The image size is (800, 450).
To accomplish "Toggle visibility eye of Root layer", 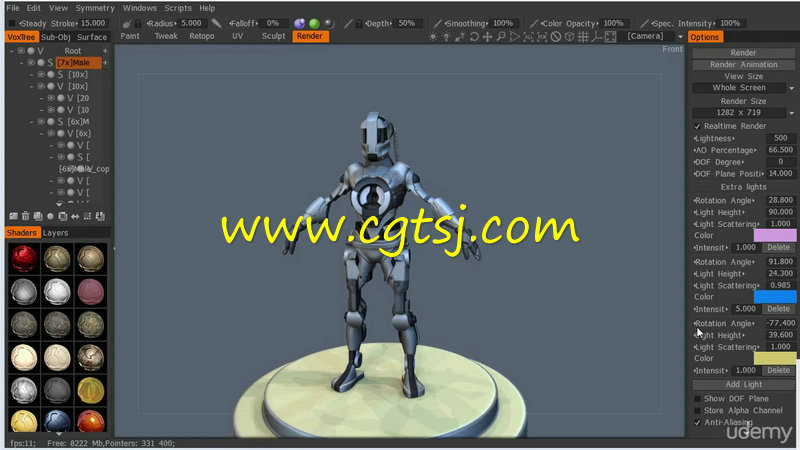I will [21, 51].
